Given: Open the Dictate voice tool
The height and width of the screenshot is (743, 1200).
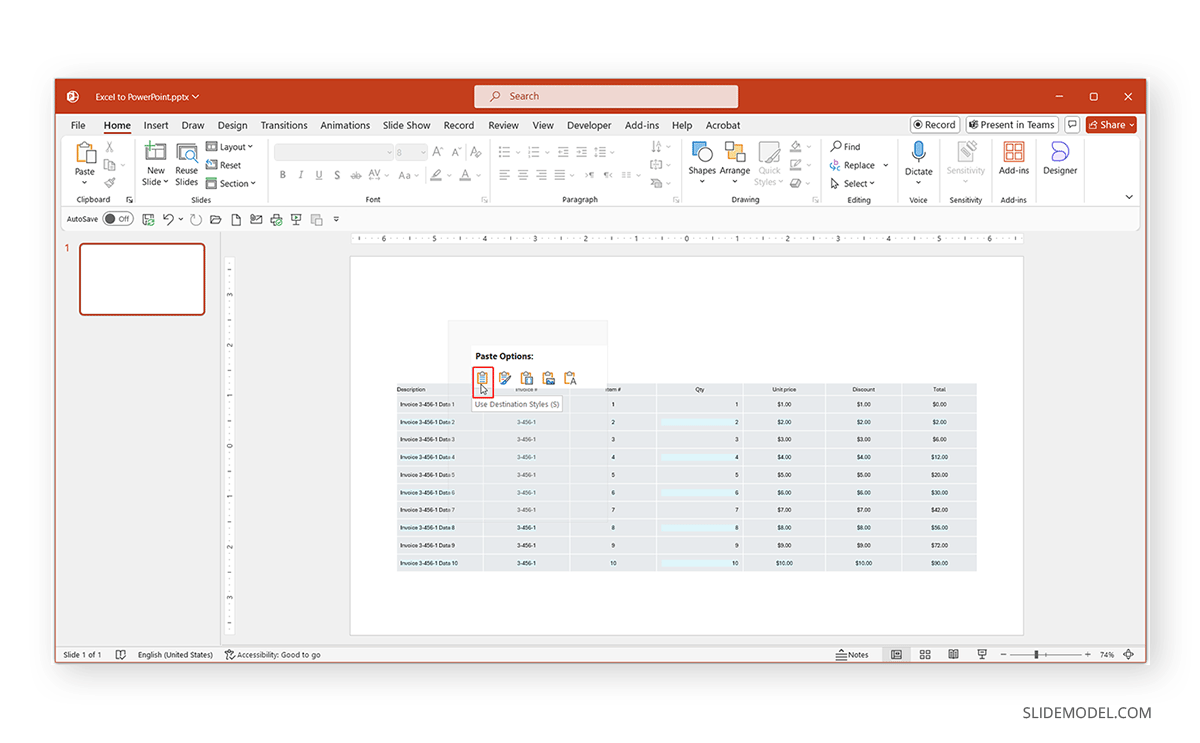Looking at the screenshot, I should [918, 160].
